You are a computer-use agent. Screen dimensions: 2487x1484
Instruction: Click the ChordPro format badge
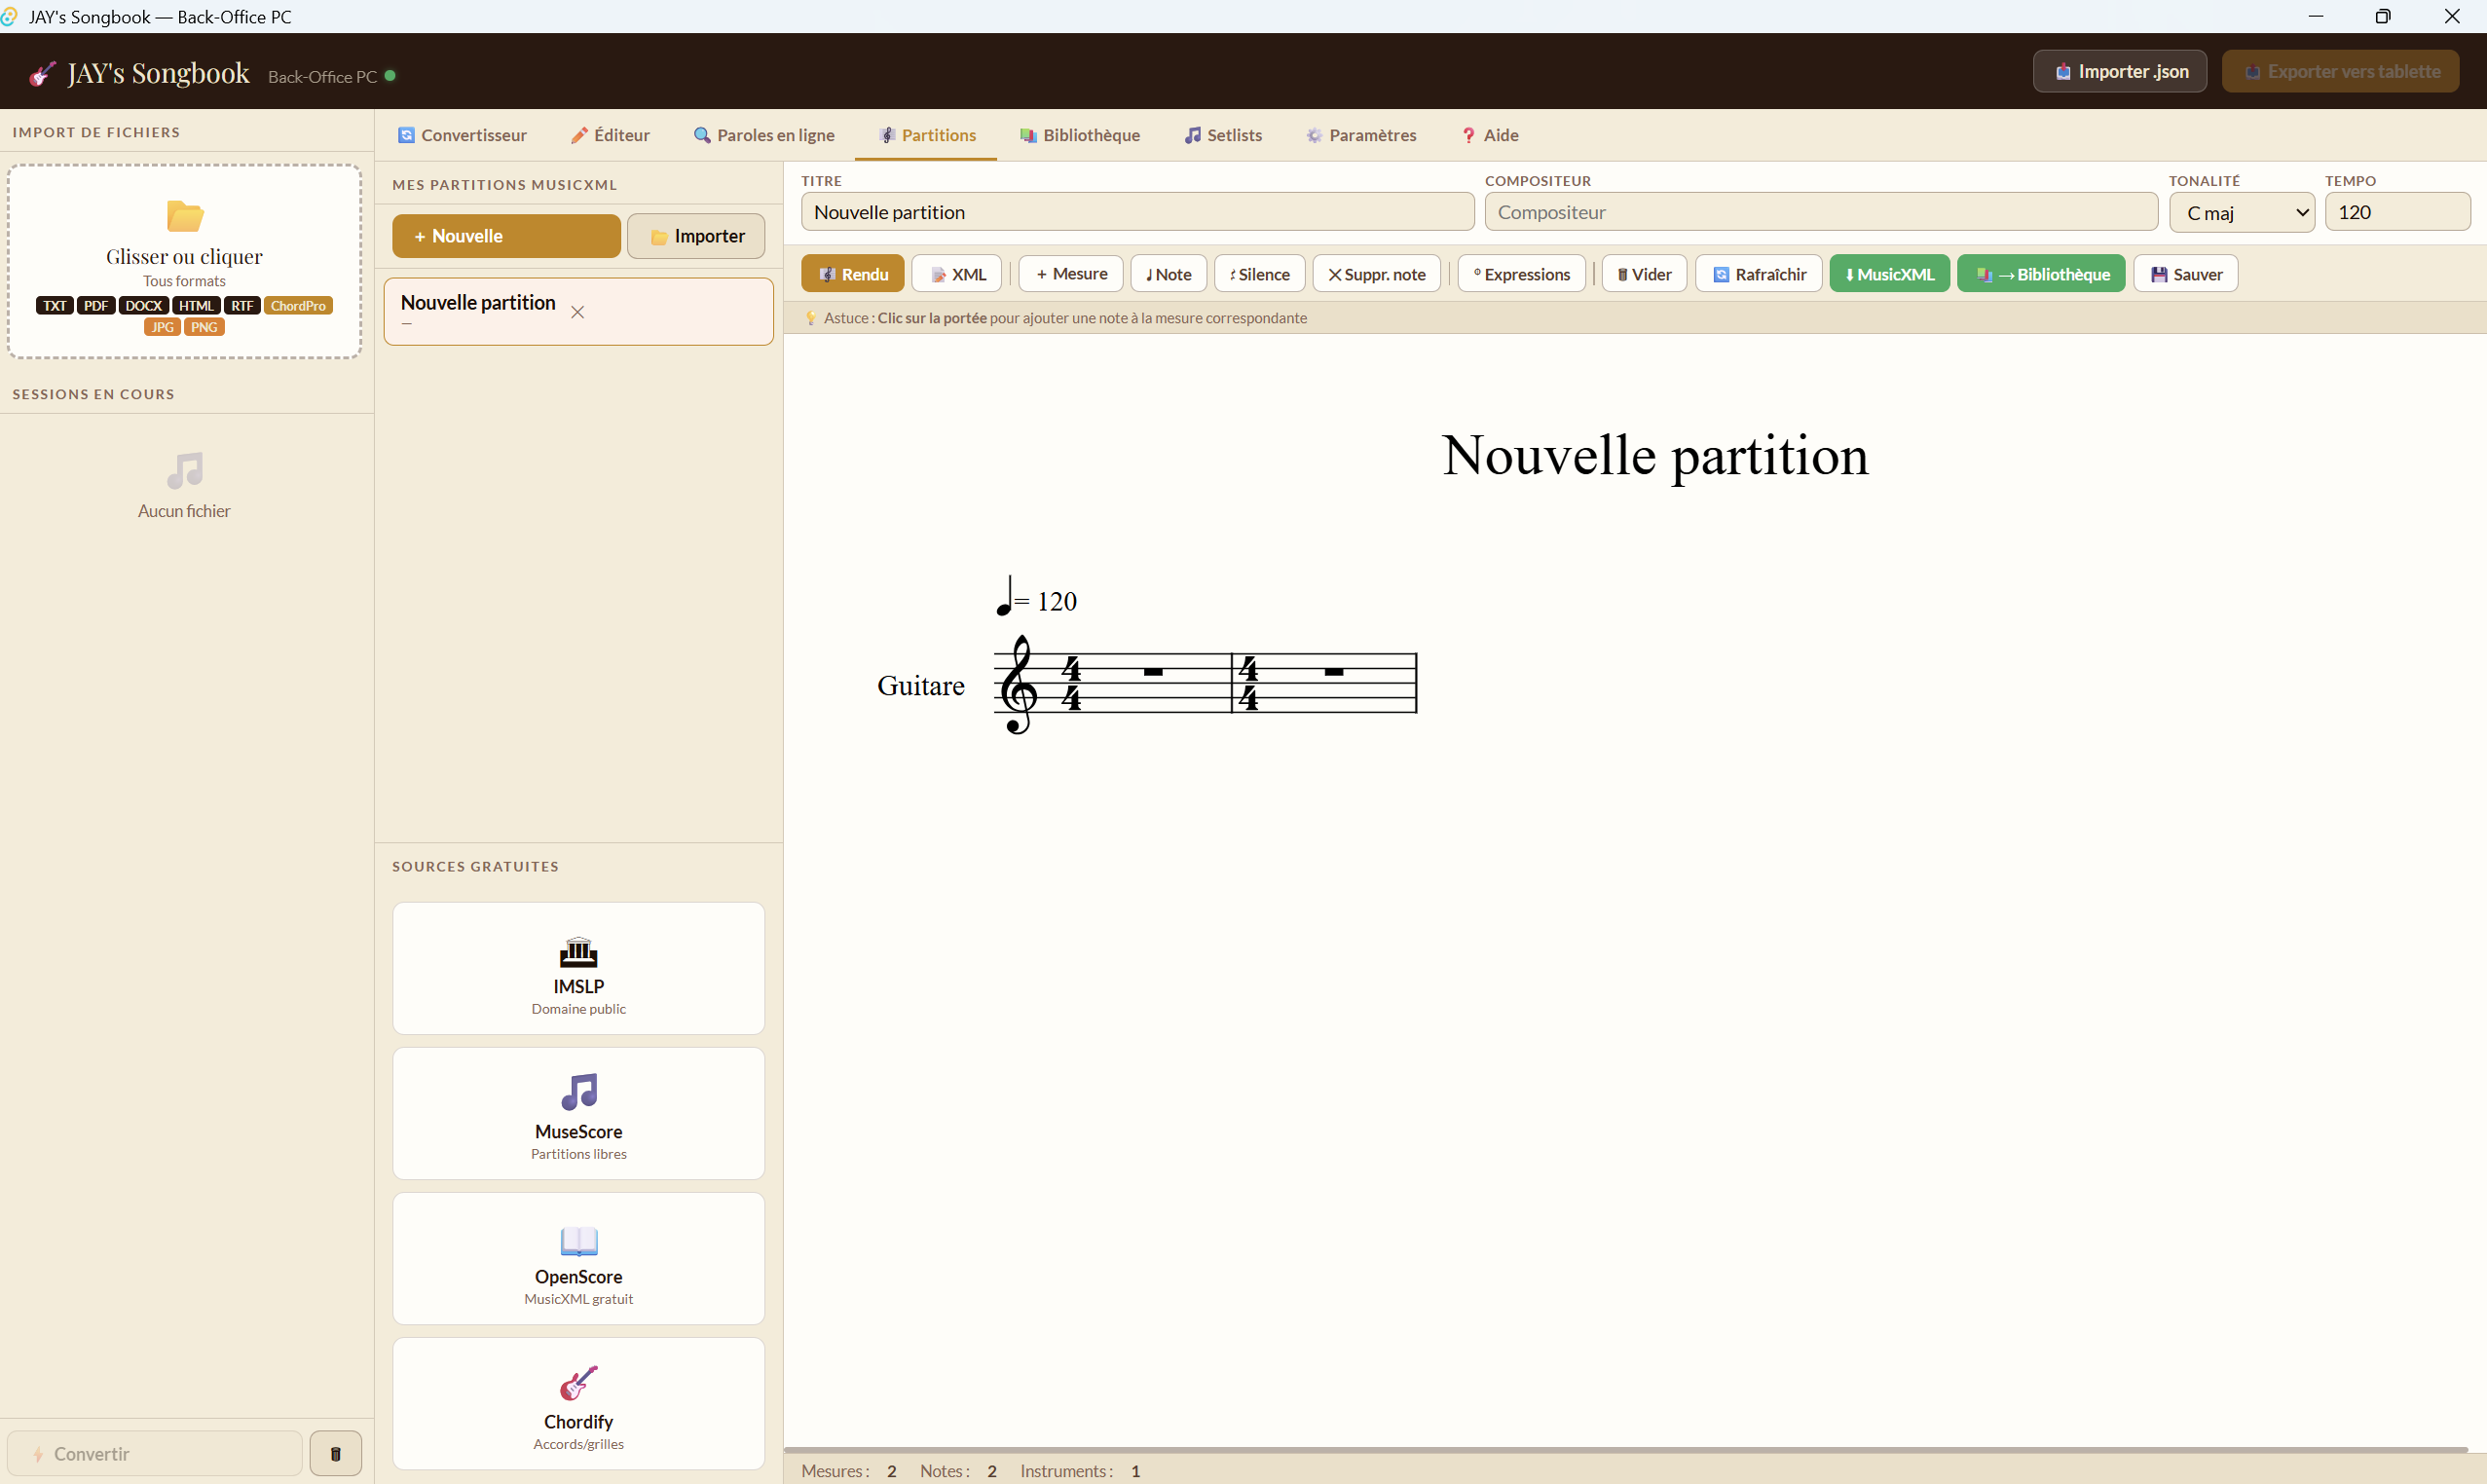tap(298, 306)
